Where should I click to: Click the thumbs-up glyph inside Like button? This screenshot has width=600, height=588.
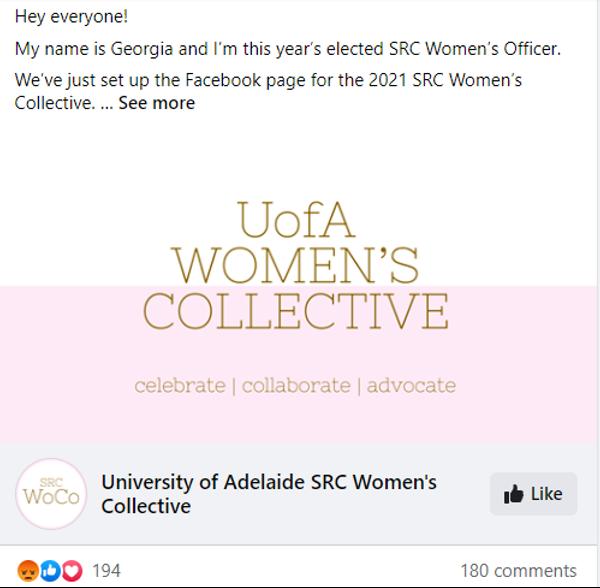pyautogui.click(x=513, y=494)
